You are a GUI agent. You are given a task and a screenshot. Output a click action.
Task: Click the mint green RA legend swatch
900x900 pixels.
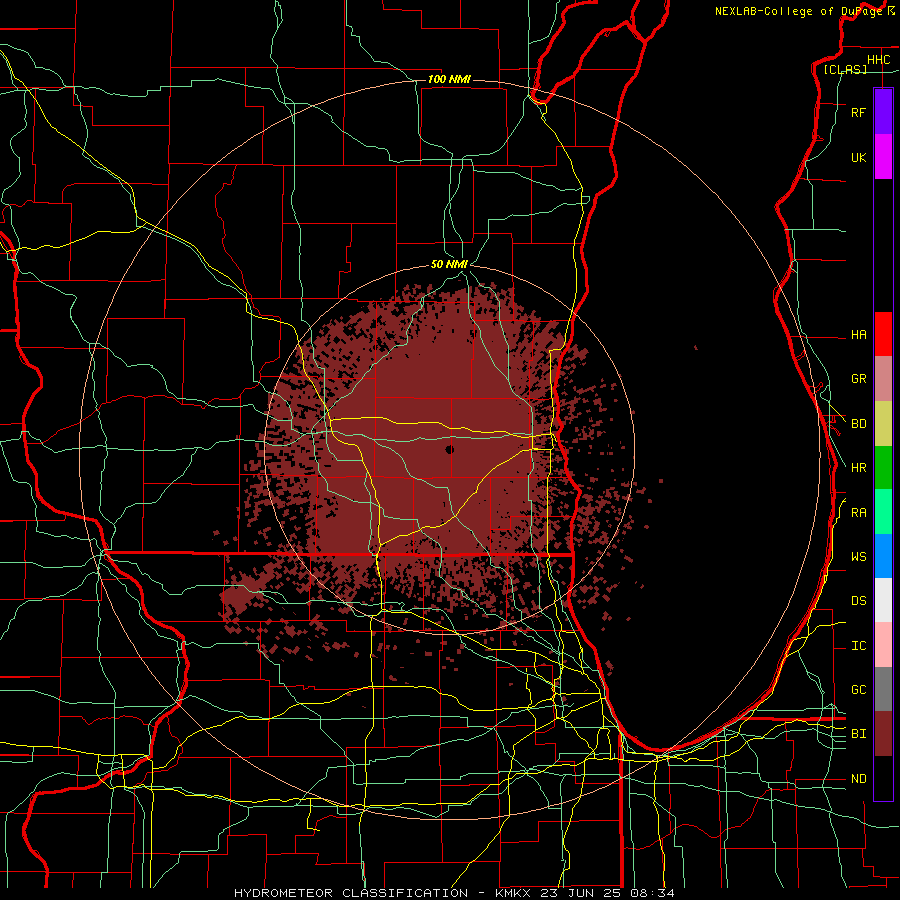(x=883, y=512)
